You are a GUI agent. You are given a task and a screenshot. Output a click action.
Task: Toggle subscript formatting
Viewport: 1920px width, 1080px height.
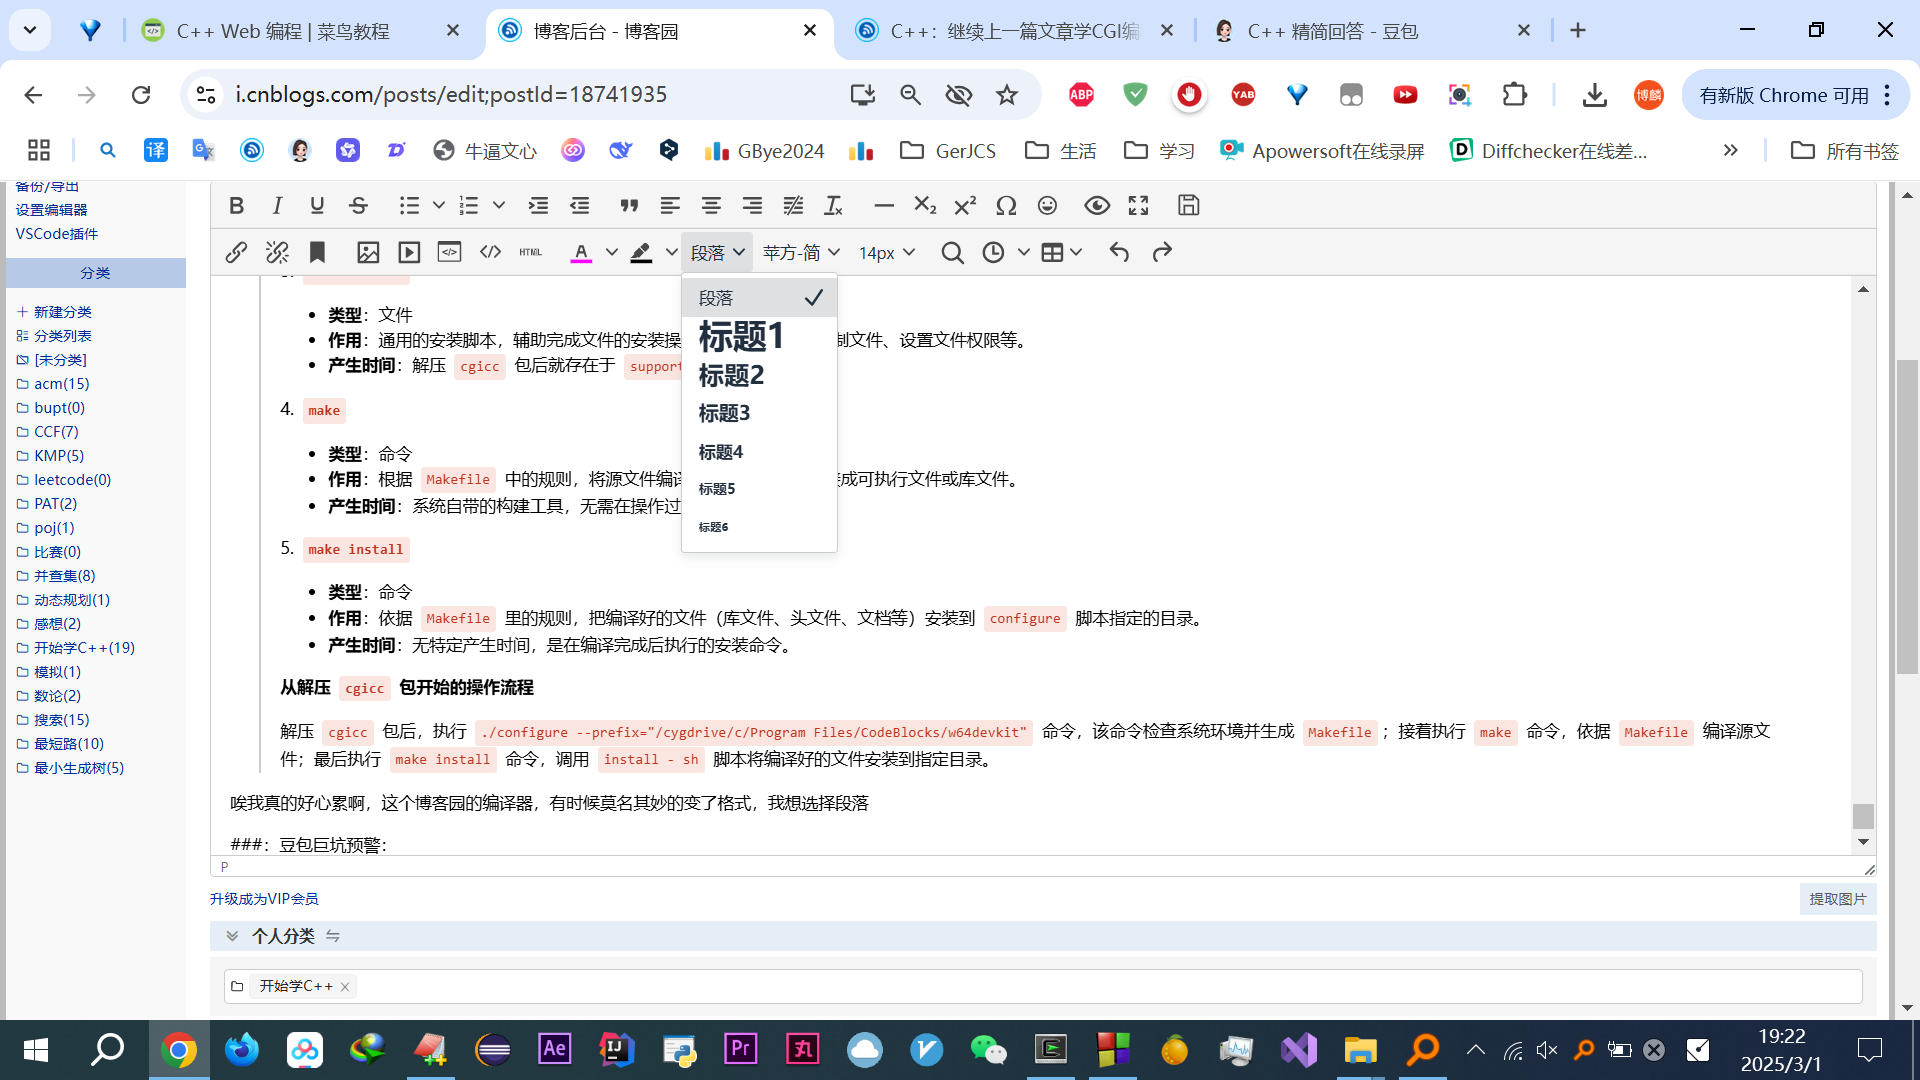click(925, 206)
